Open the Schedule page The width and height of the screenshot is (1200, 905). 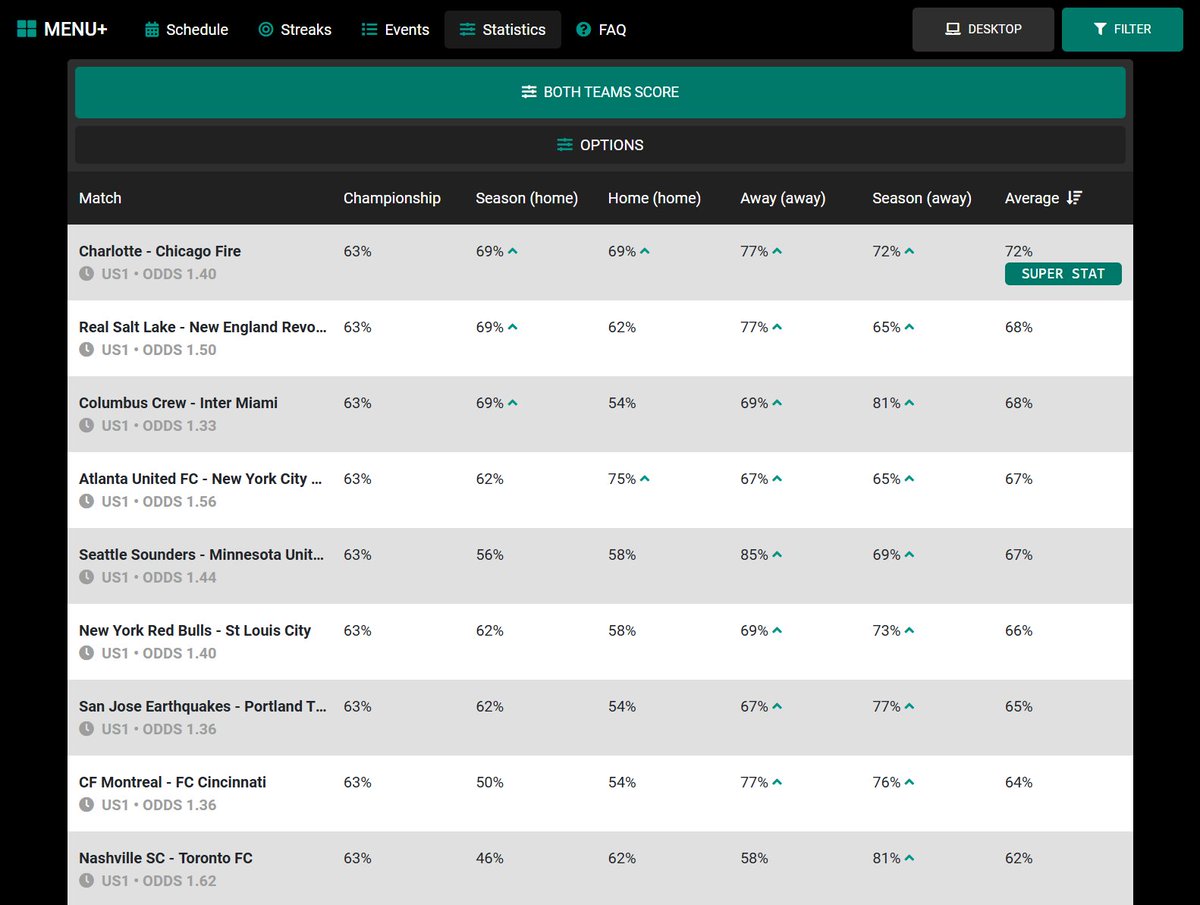187,30
